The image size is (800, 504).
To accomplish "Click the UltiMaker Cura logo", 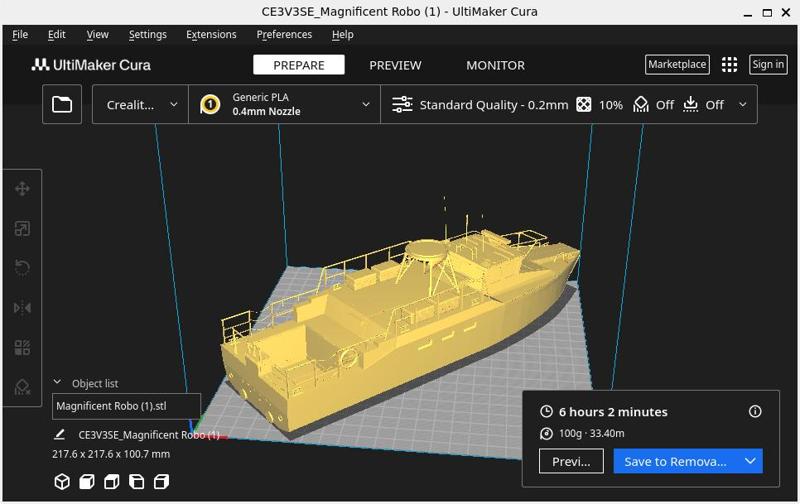I will click(x=91, y=65).
